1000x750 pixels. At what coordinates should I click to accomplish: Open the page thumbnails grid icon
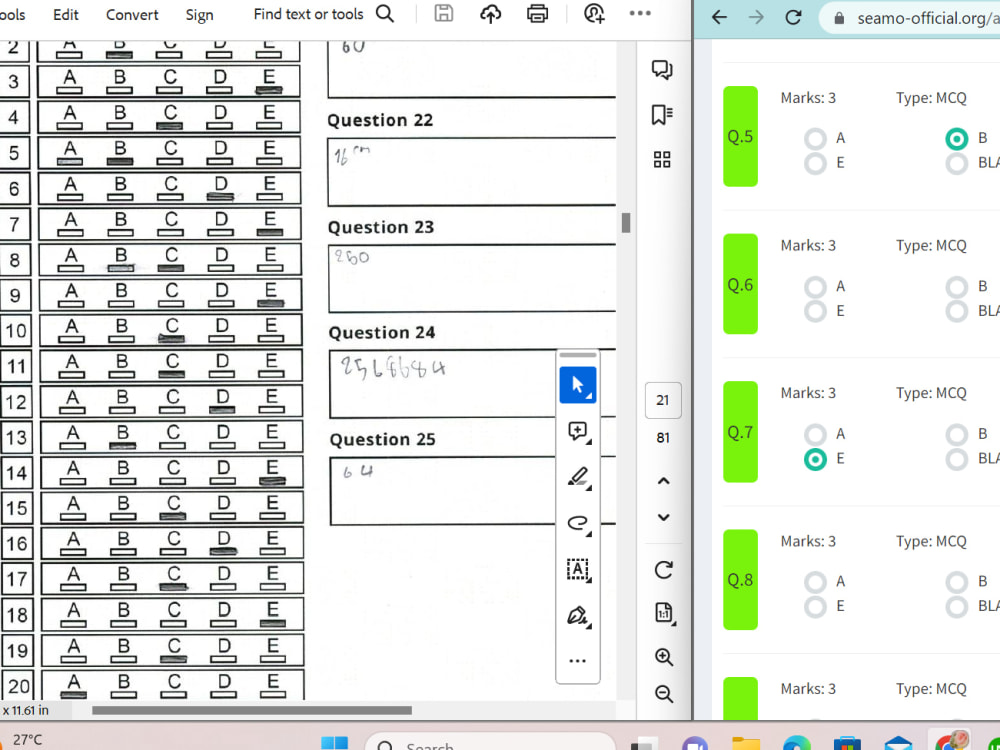[662, 159]
